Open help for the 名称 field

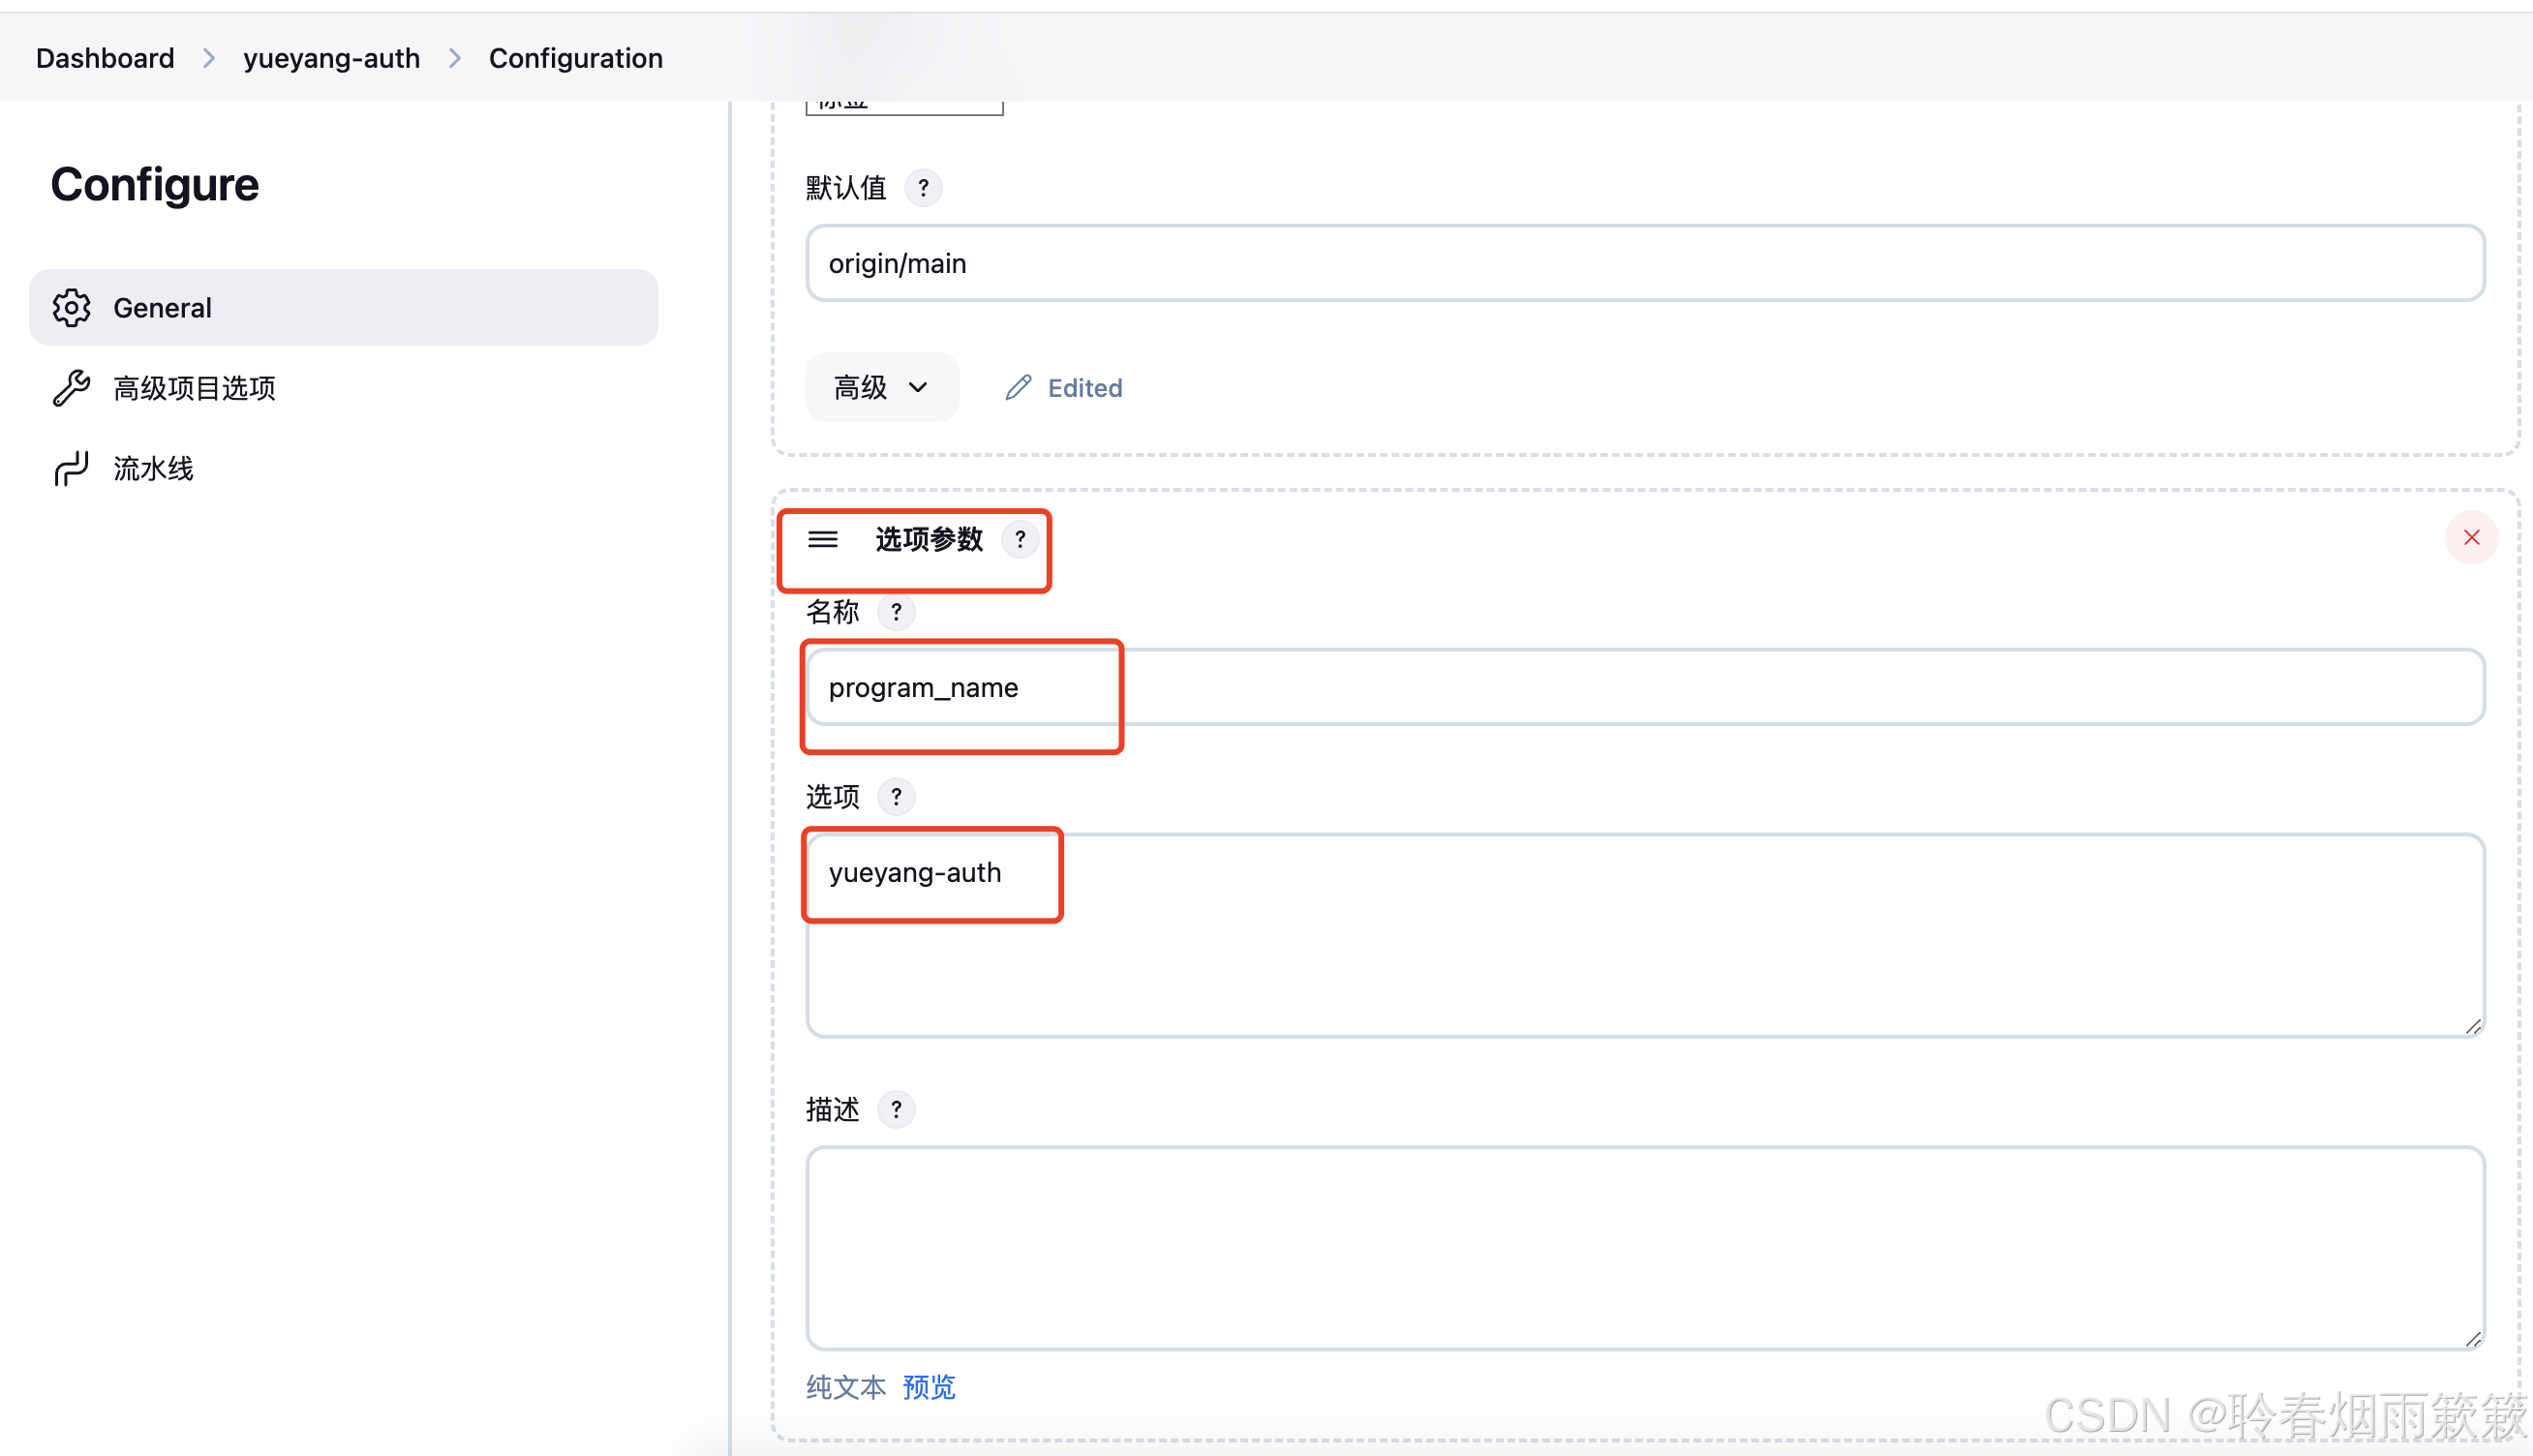[895, 612]
